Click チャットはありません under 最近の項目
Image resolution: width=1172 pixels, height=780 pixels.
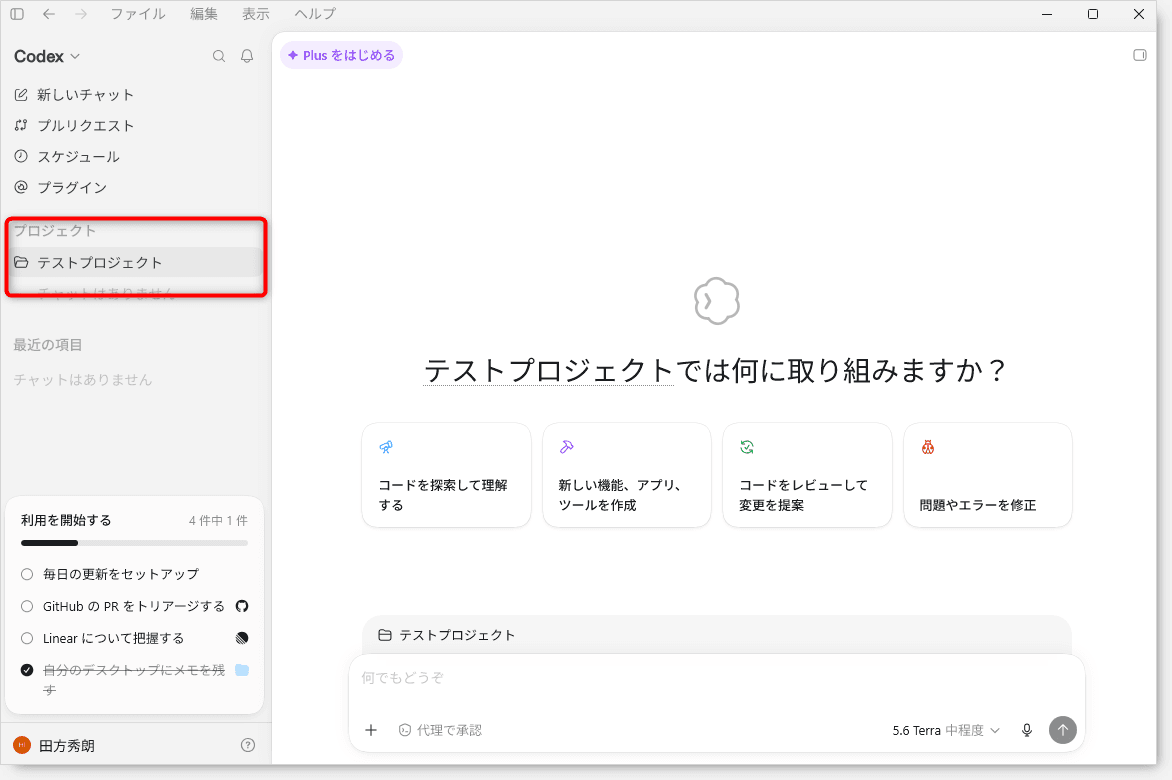pos(83,380)
